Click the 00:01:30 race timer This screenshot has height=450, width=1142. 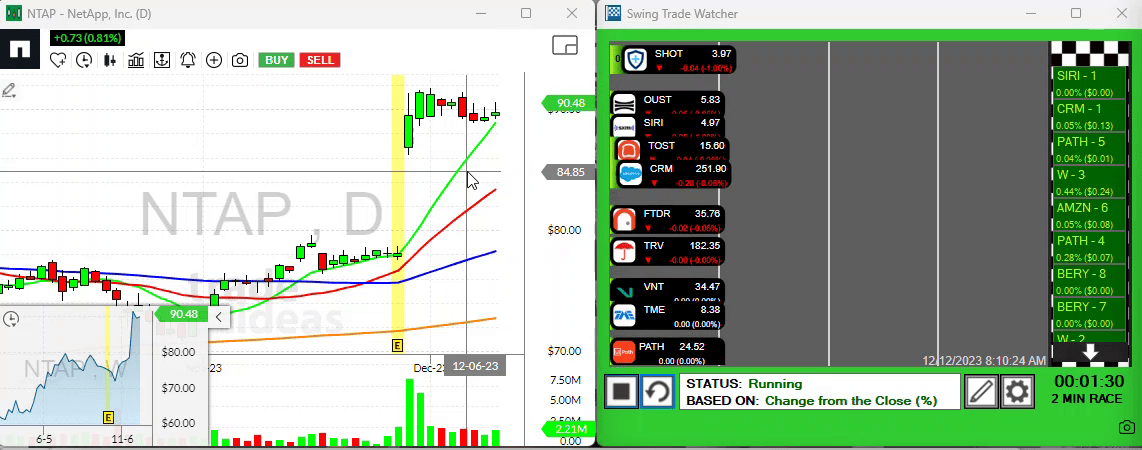pyautogui.click(x=1090, y=381)
